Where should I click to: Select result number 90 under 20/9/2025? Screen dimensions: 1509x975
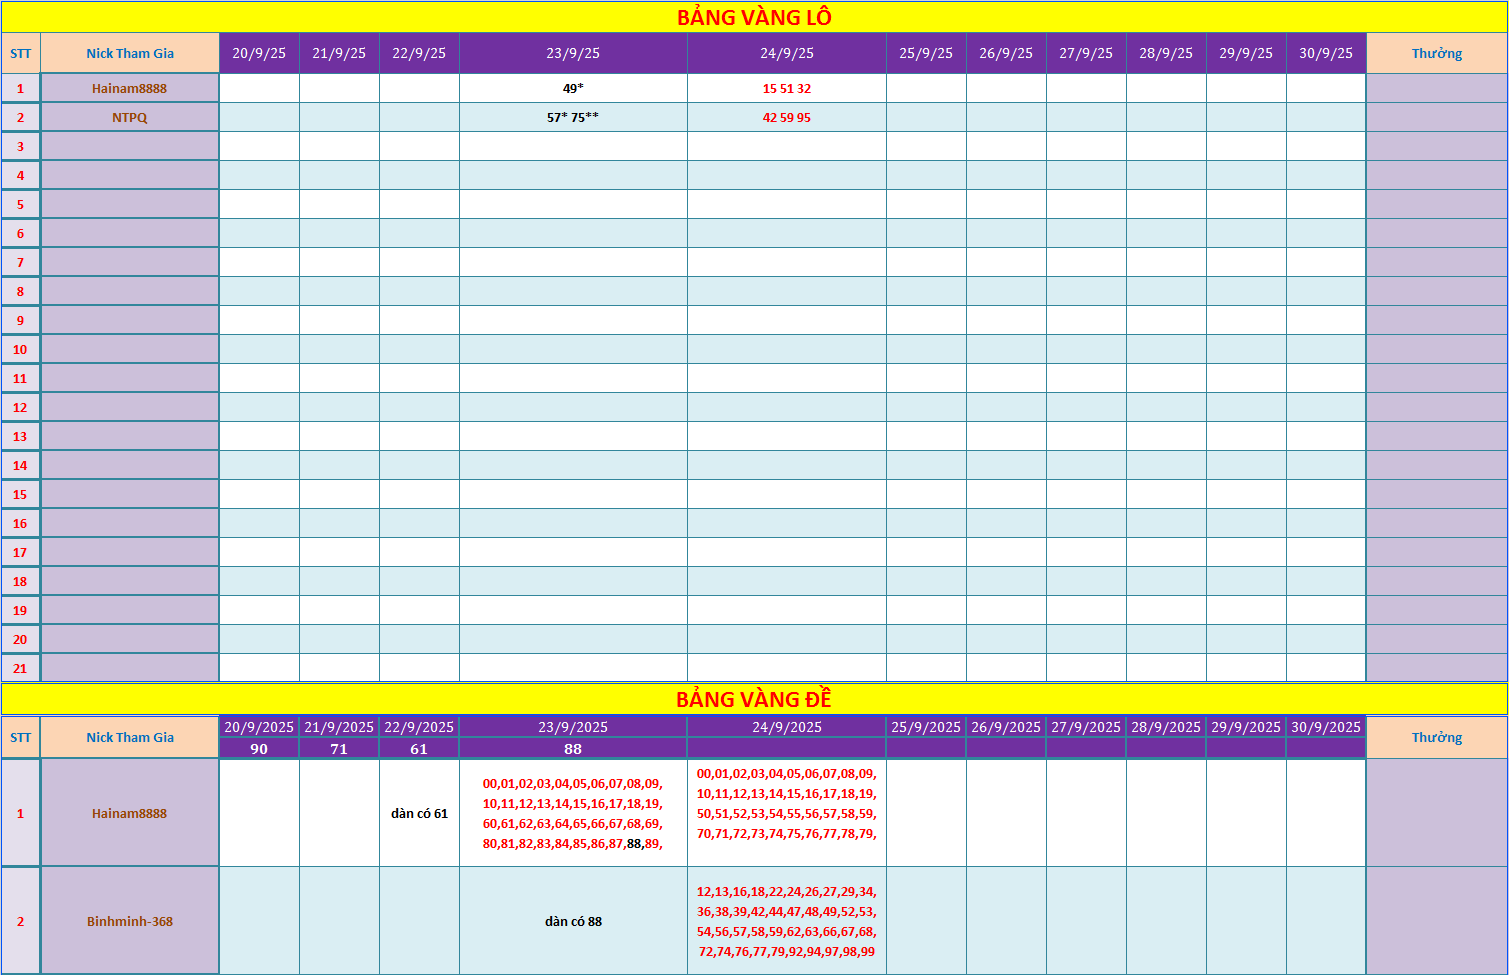(x=259, y=749)
